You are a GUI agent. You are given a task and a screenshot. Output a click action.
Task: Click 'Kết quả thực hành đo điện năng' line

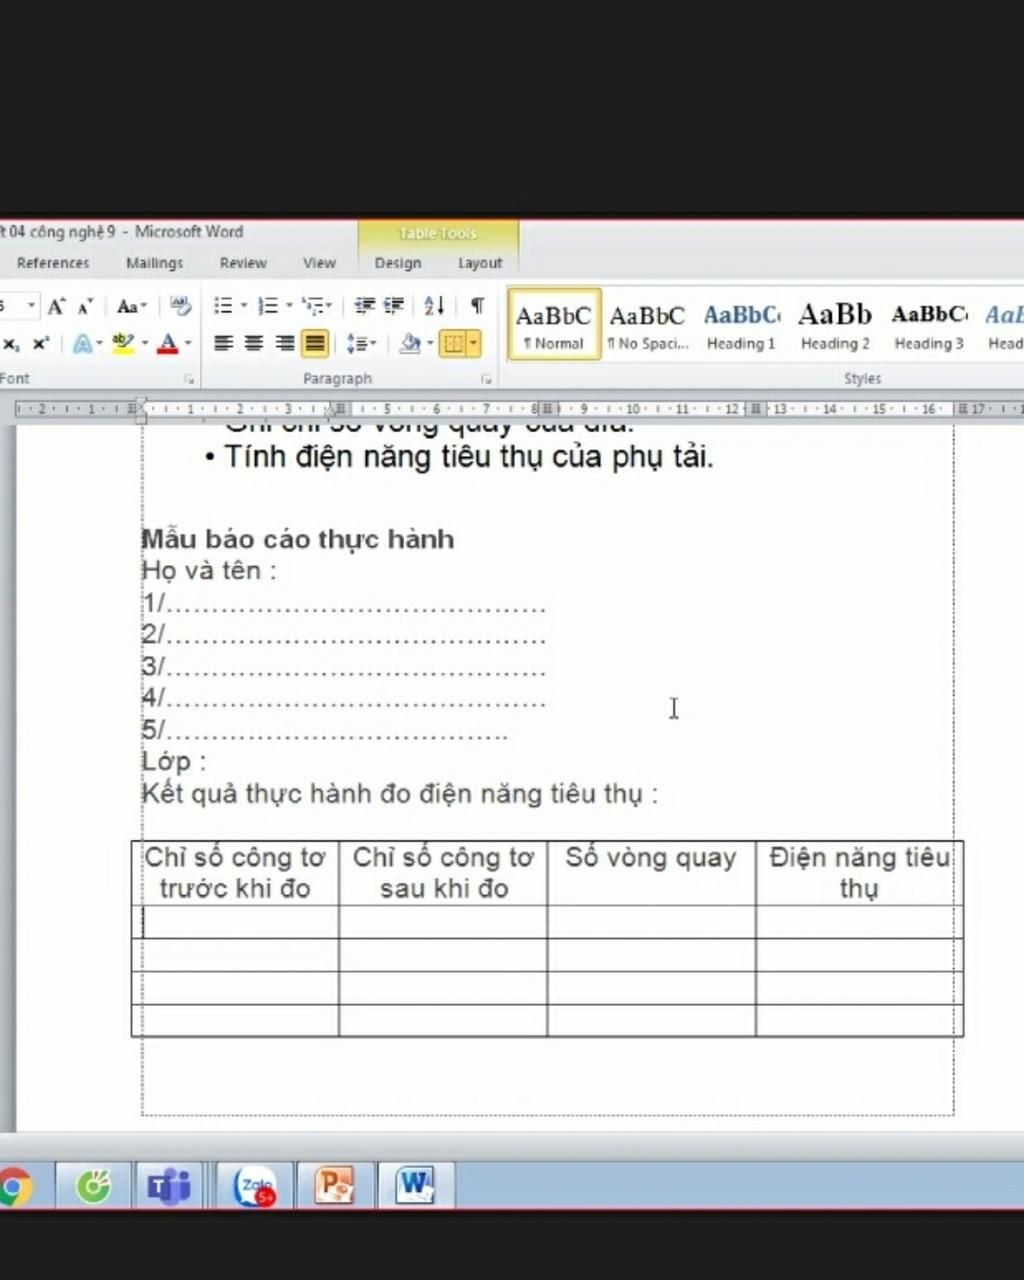click(x=400, y=794)
